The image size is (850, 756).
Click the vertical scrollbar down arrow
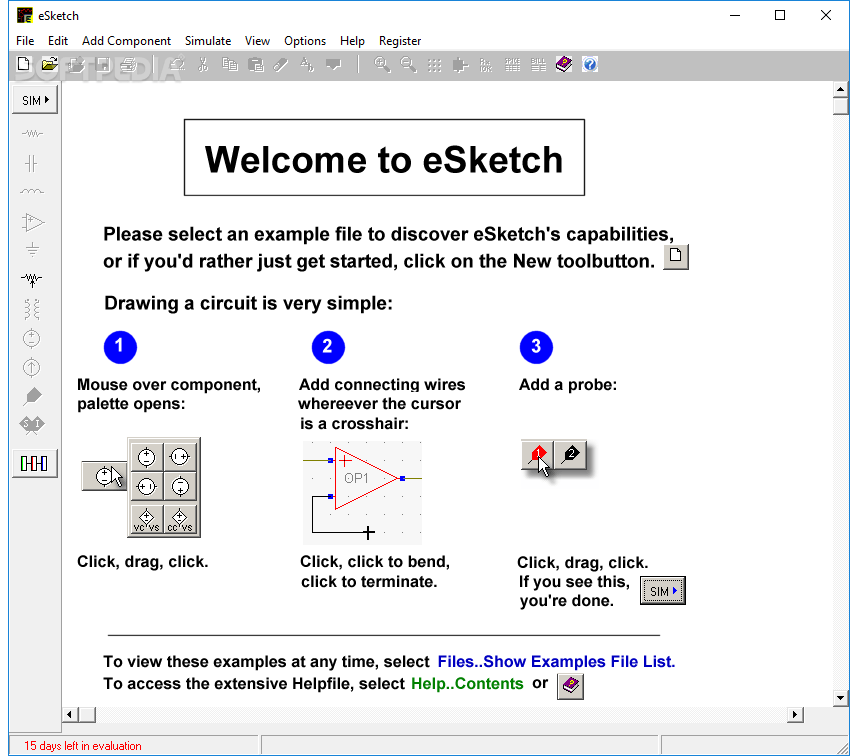tap(840, 698)
